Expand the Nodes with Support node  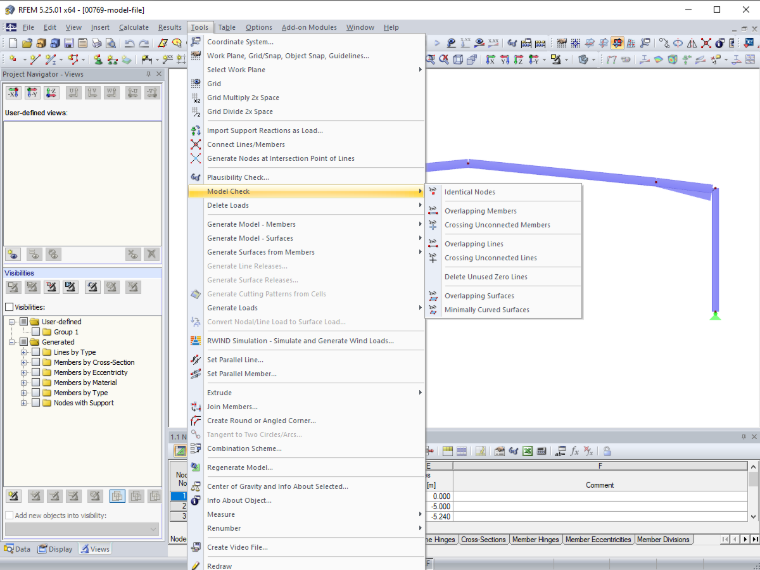pos(24,403)
